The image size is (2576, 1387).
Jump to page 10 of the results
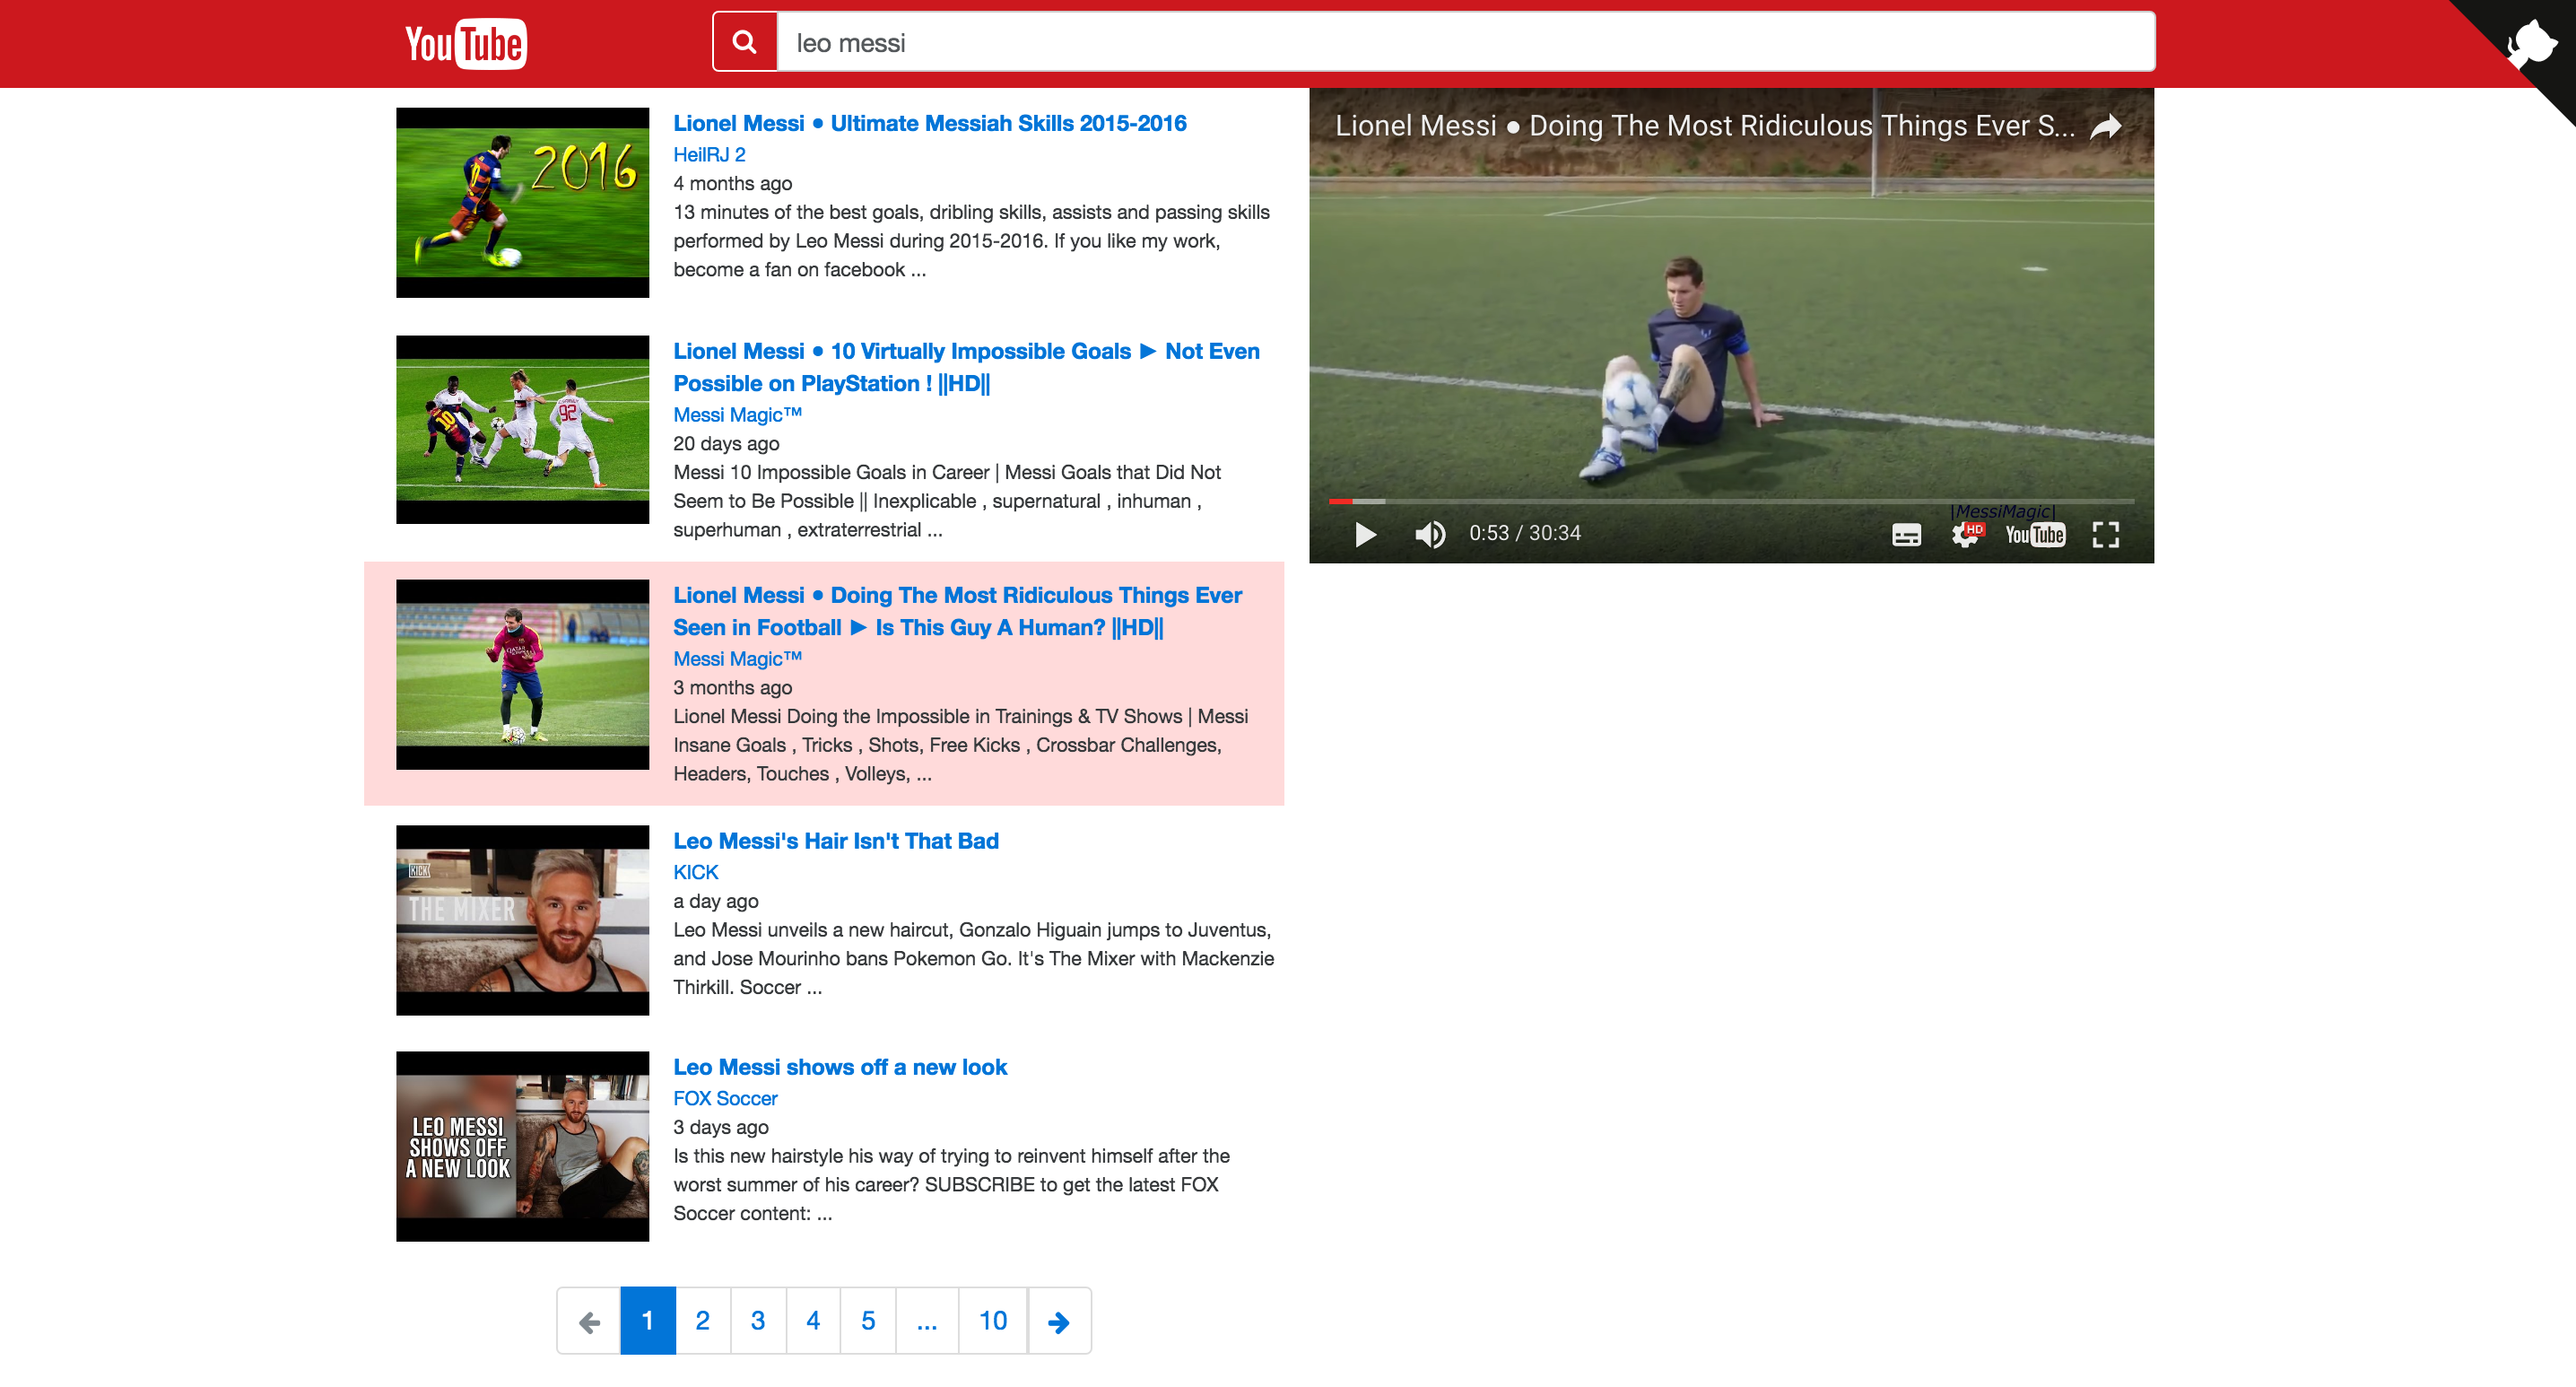click(992, 1321)
